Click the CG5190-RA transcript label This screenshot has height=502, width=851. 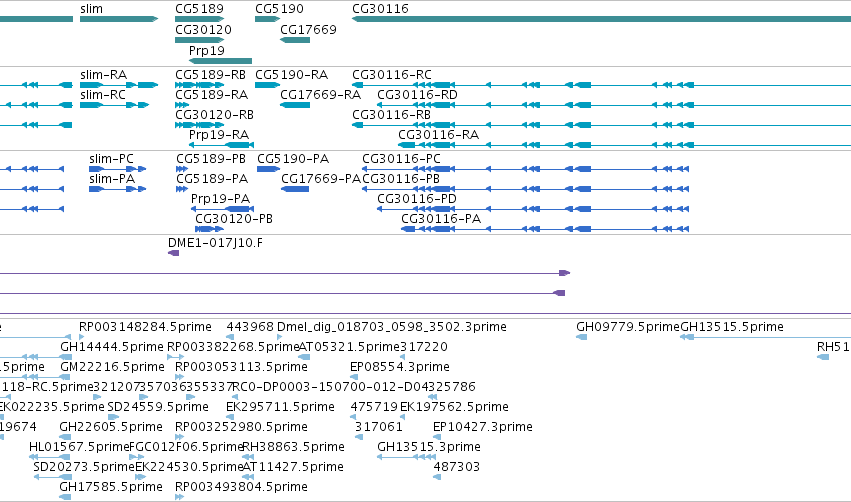click(x=291, y=74)
